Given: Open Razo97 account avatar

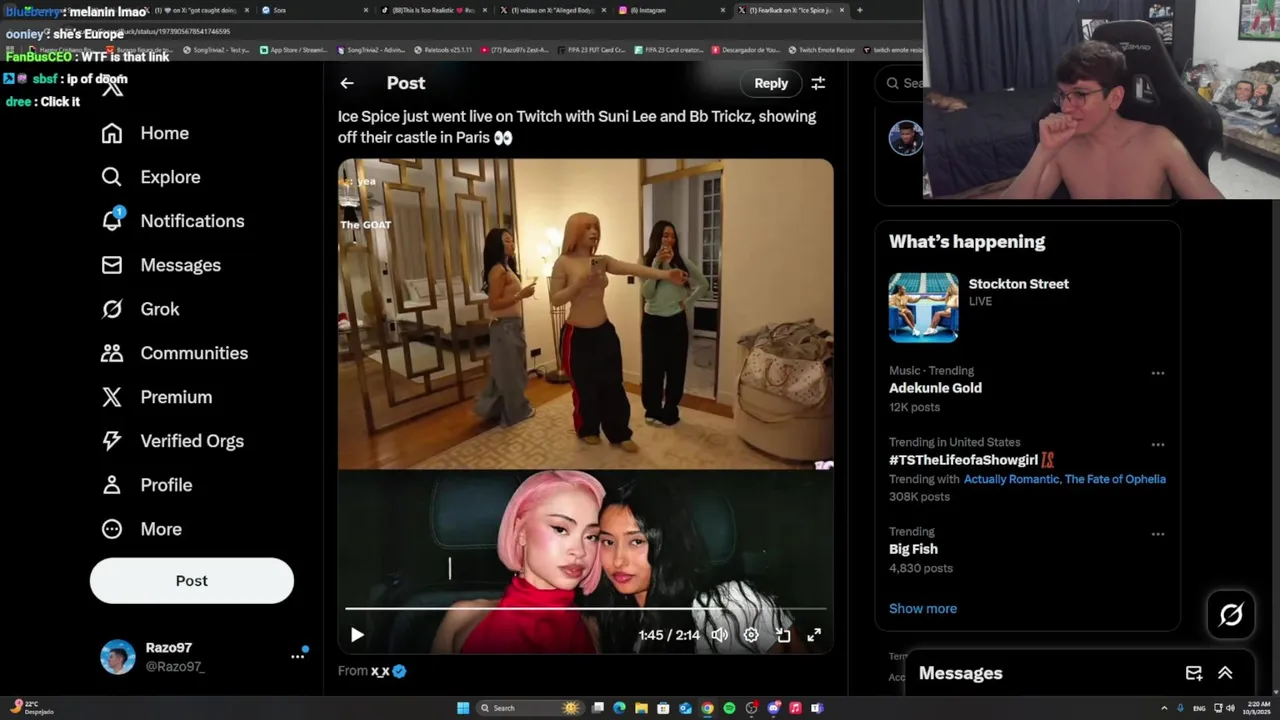Looking at the screenshot, I should pos(118,657).
